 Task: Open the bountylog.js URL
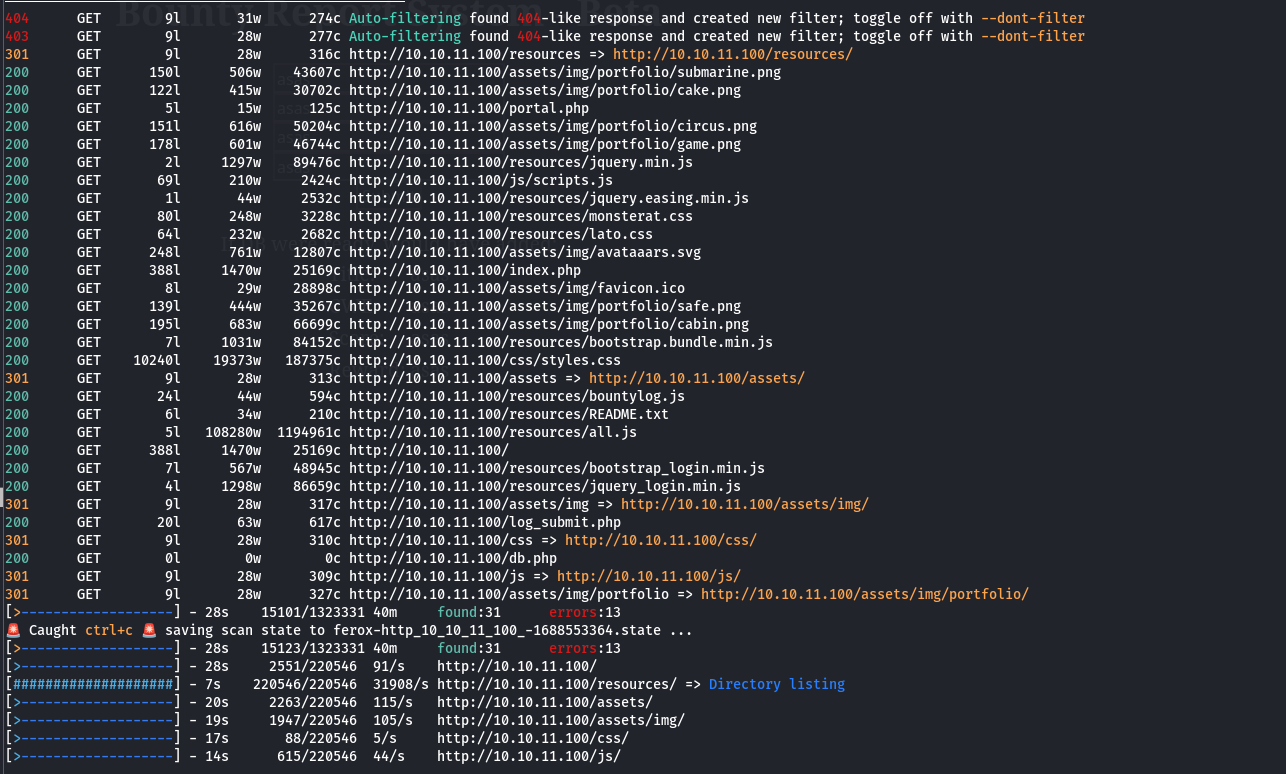517,396
